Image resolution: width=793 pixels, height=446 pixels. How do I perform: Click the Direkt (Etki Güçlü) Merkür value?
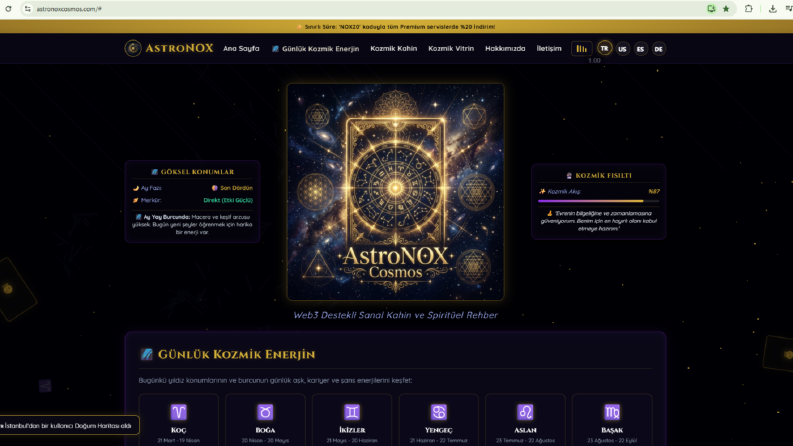click(228, 200)
